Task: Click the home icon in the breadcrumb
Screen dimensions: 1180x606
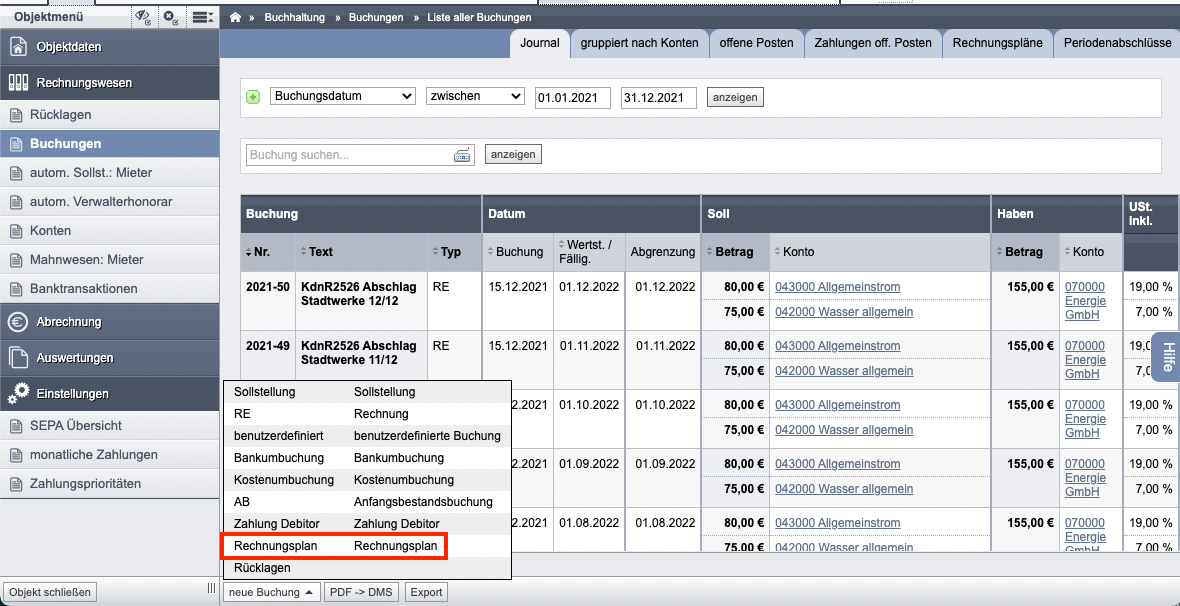Action: (x=236, y=17)
